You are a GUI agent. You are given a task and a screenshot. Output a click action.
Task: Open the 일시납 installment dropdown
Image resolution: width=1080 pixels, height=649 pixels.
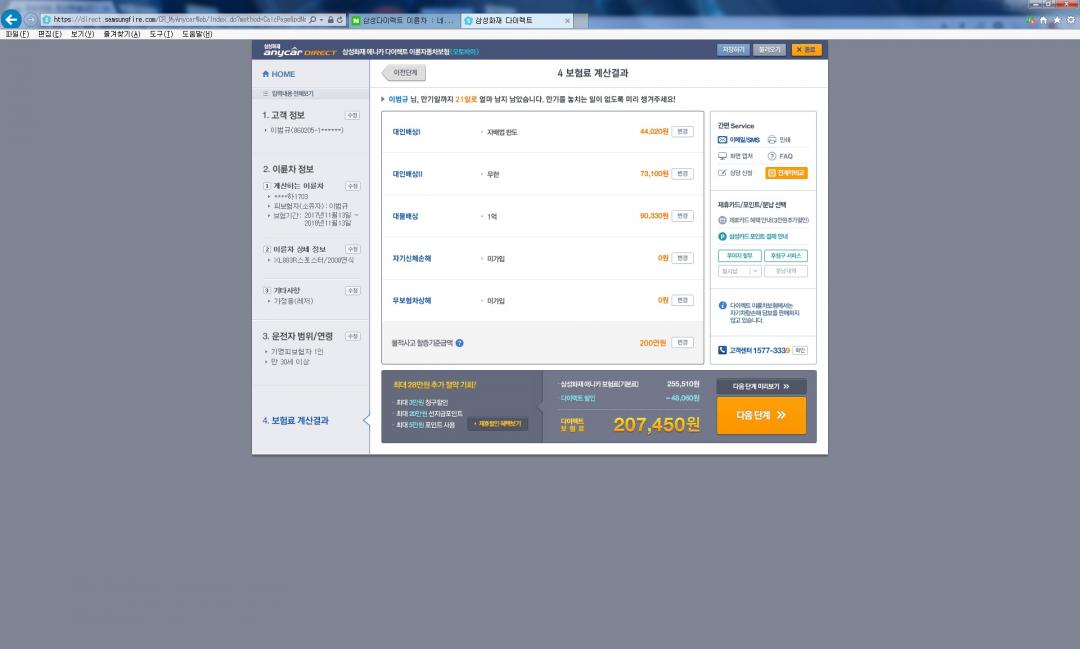pyautogui.click(x=740, y=271)
